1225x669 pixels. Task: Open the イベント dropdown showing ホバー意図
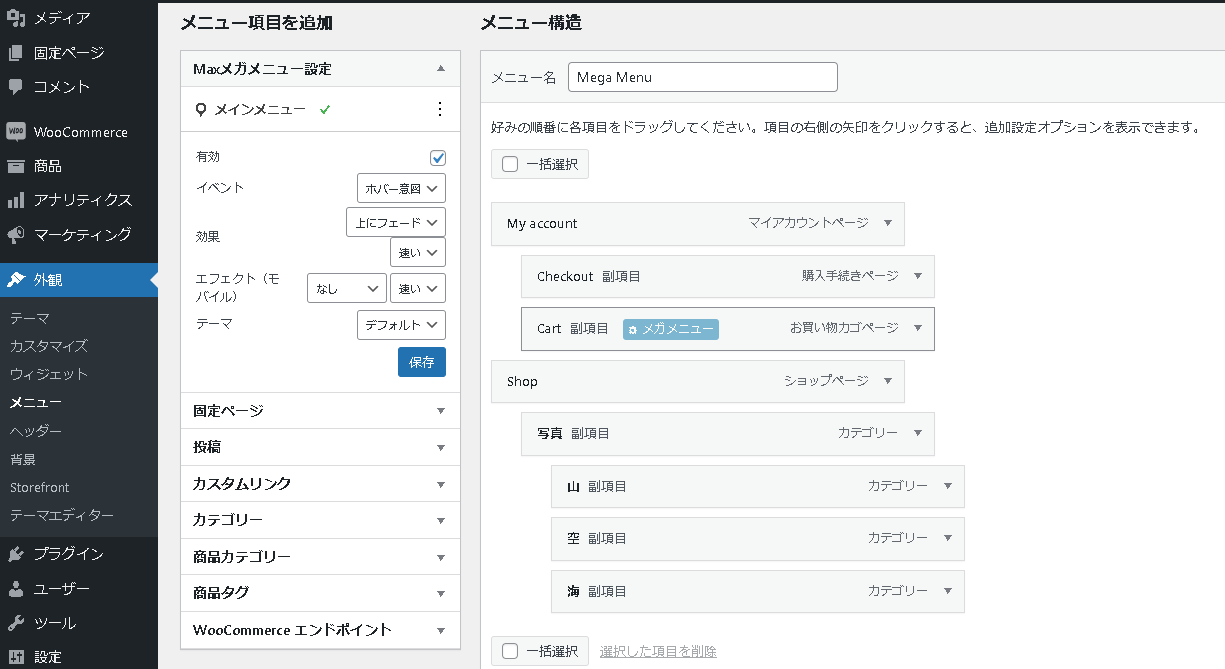(401, 188)
